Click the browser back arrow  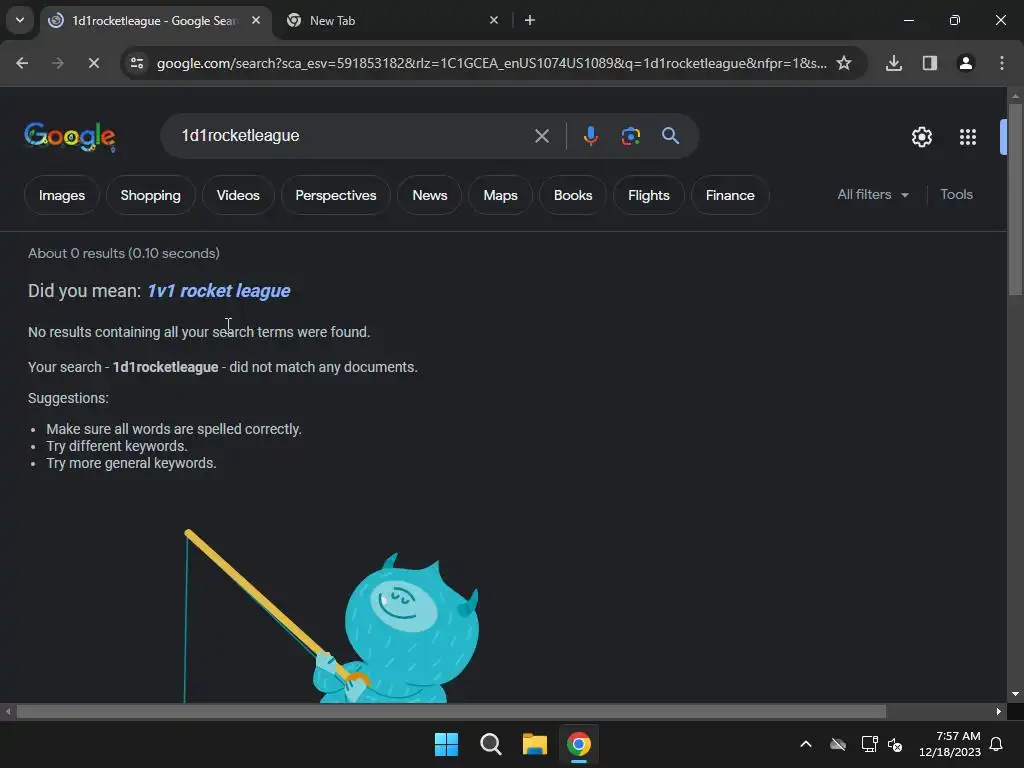pos(22,63)
